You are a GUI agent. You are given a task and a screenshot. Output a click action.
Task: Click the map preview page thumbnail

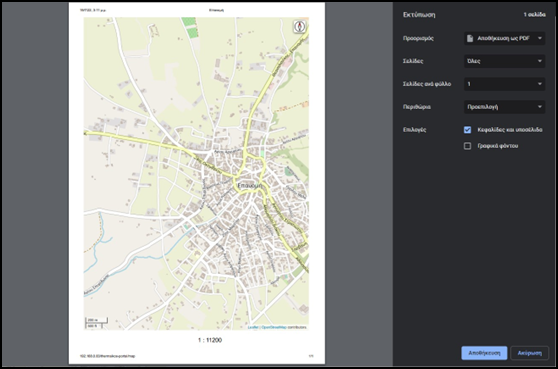tap(196, 183)
